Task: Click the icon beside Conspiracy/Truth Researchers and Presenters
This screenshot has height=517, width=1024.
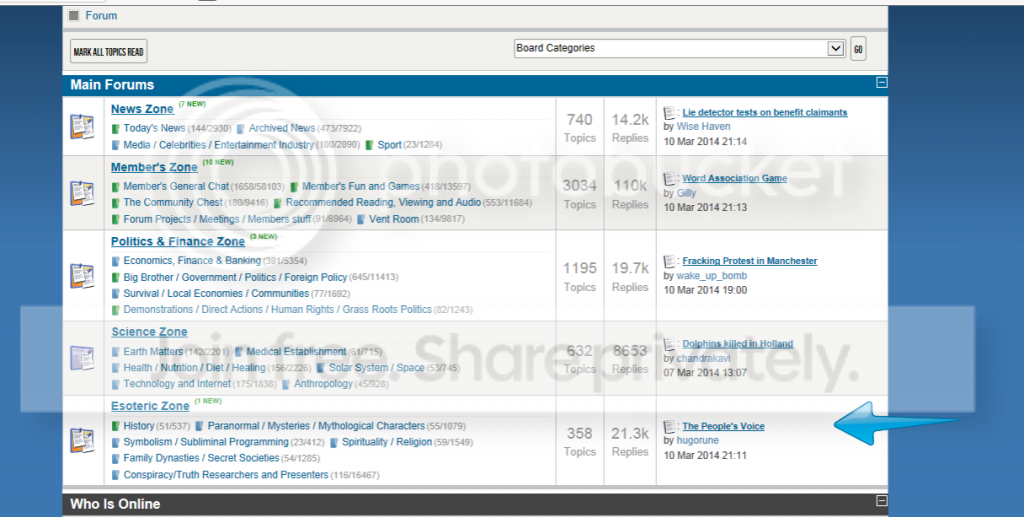Action: (116, 475)
